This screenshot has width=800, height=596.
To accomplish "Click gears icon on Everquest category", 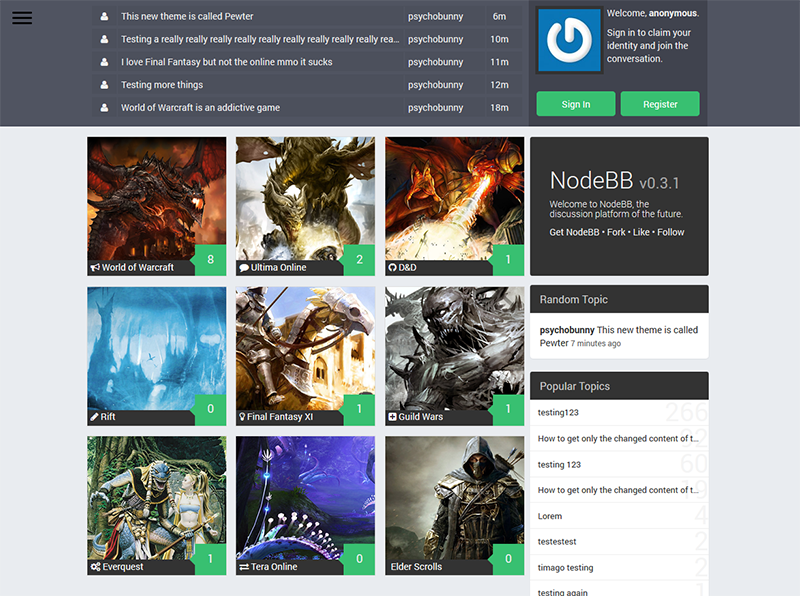I will click(x=95, y=567).
